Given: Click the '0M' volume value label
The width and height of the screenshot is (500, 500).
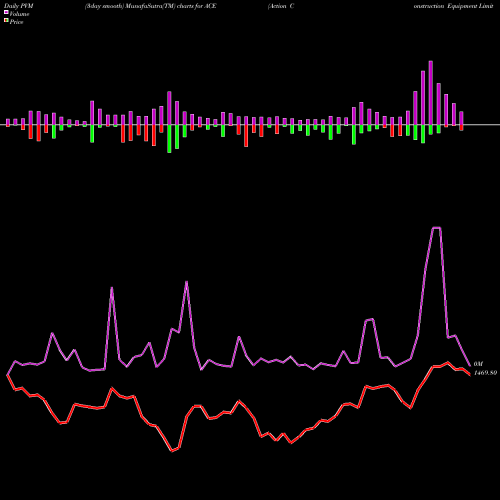Looking at the screenshot, I should (478, 364).
